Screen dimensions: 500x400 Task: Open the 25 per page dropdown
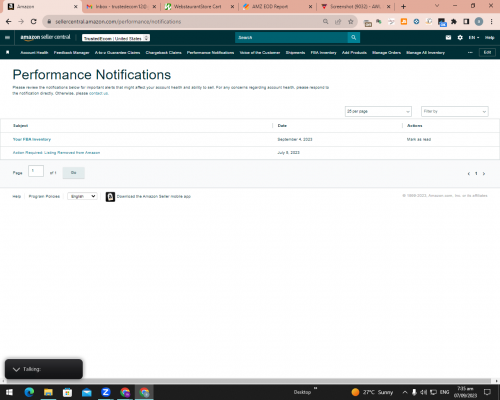coord(378,111)
